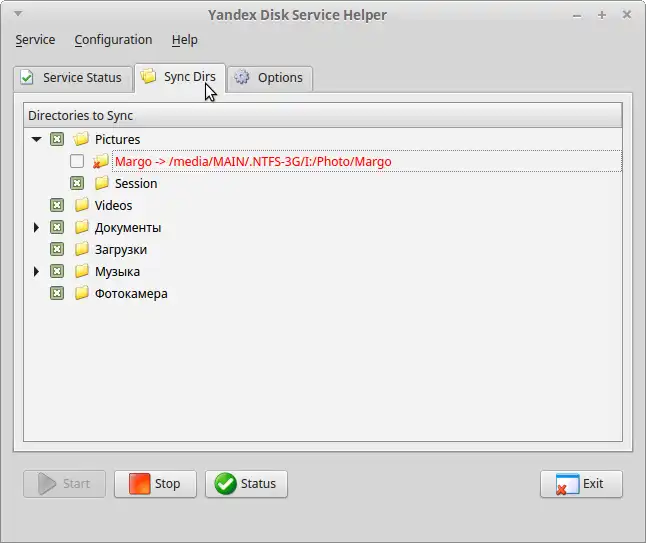Click the green checkmark Status icon

click(x=225, y=484)
